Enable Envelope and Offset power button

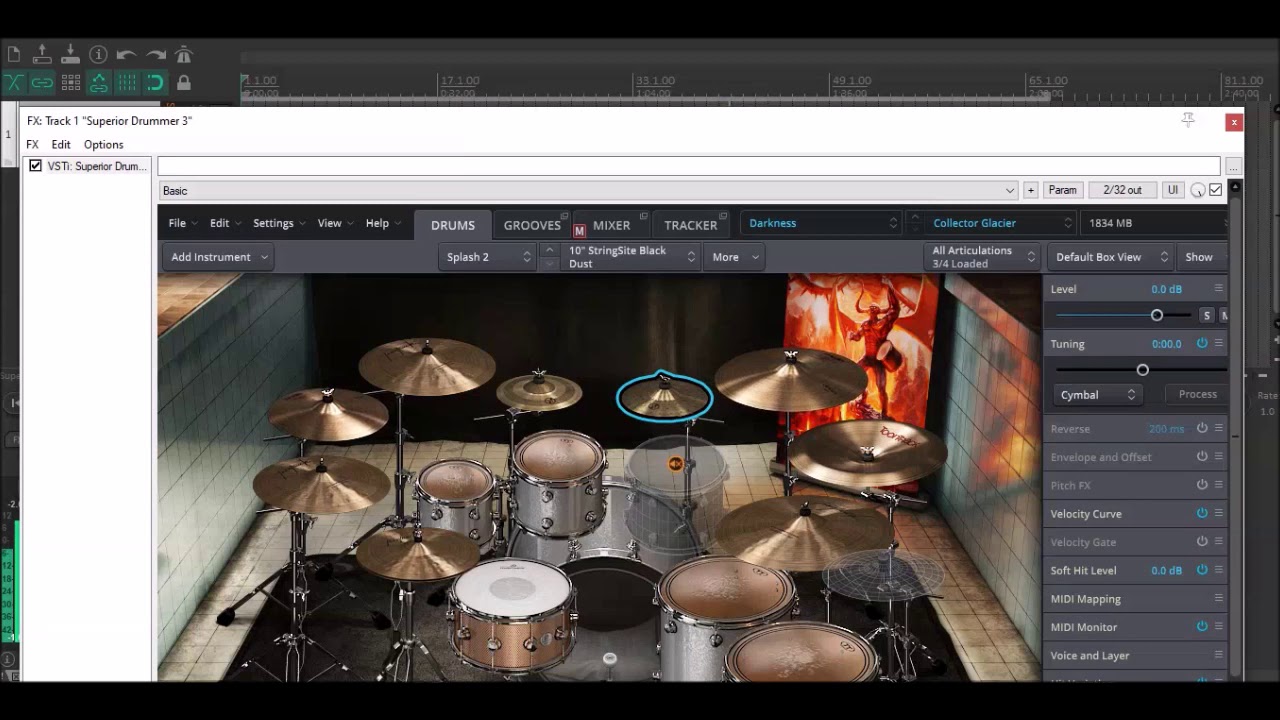(x=1202, y=456)
